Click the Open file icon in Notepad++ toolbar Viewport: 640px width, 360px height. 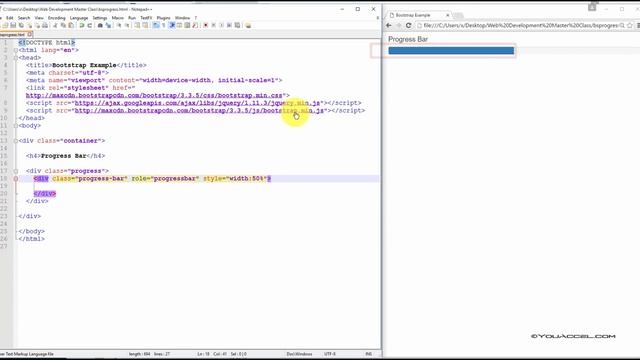[x=5, y=25]
